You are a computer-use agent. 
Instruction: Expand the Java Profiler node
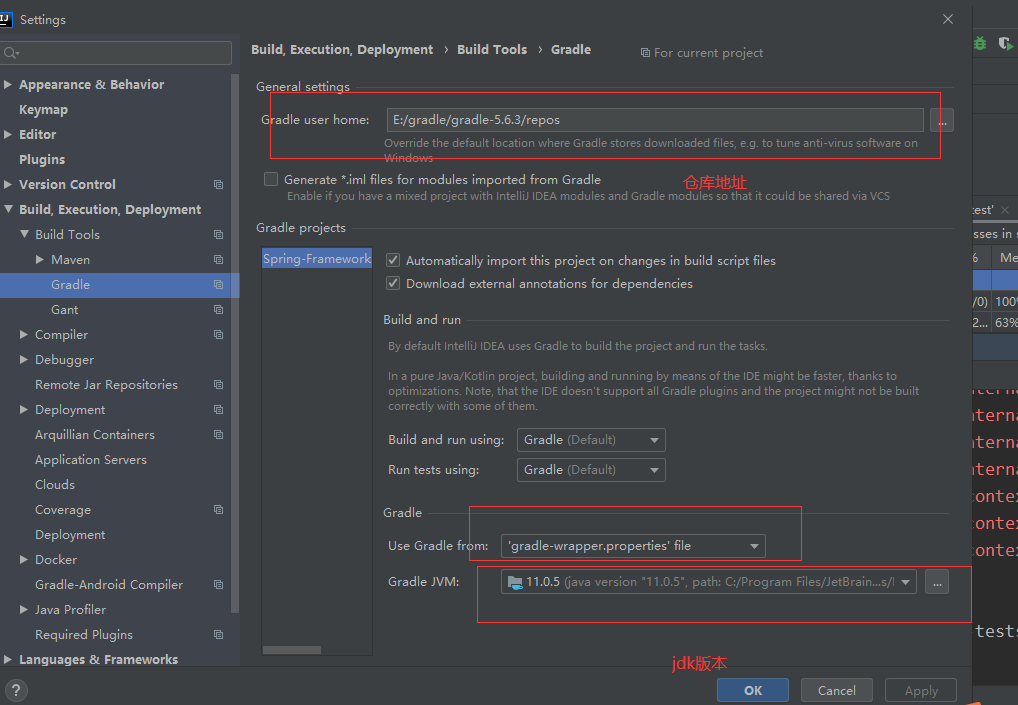(x=24, y=610)
